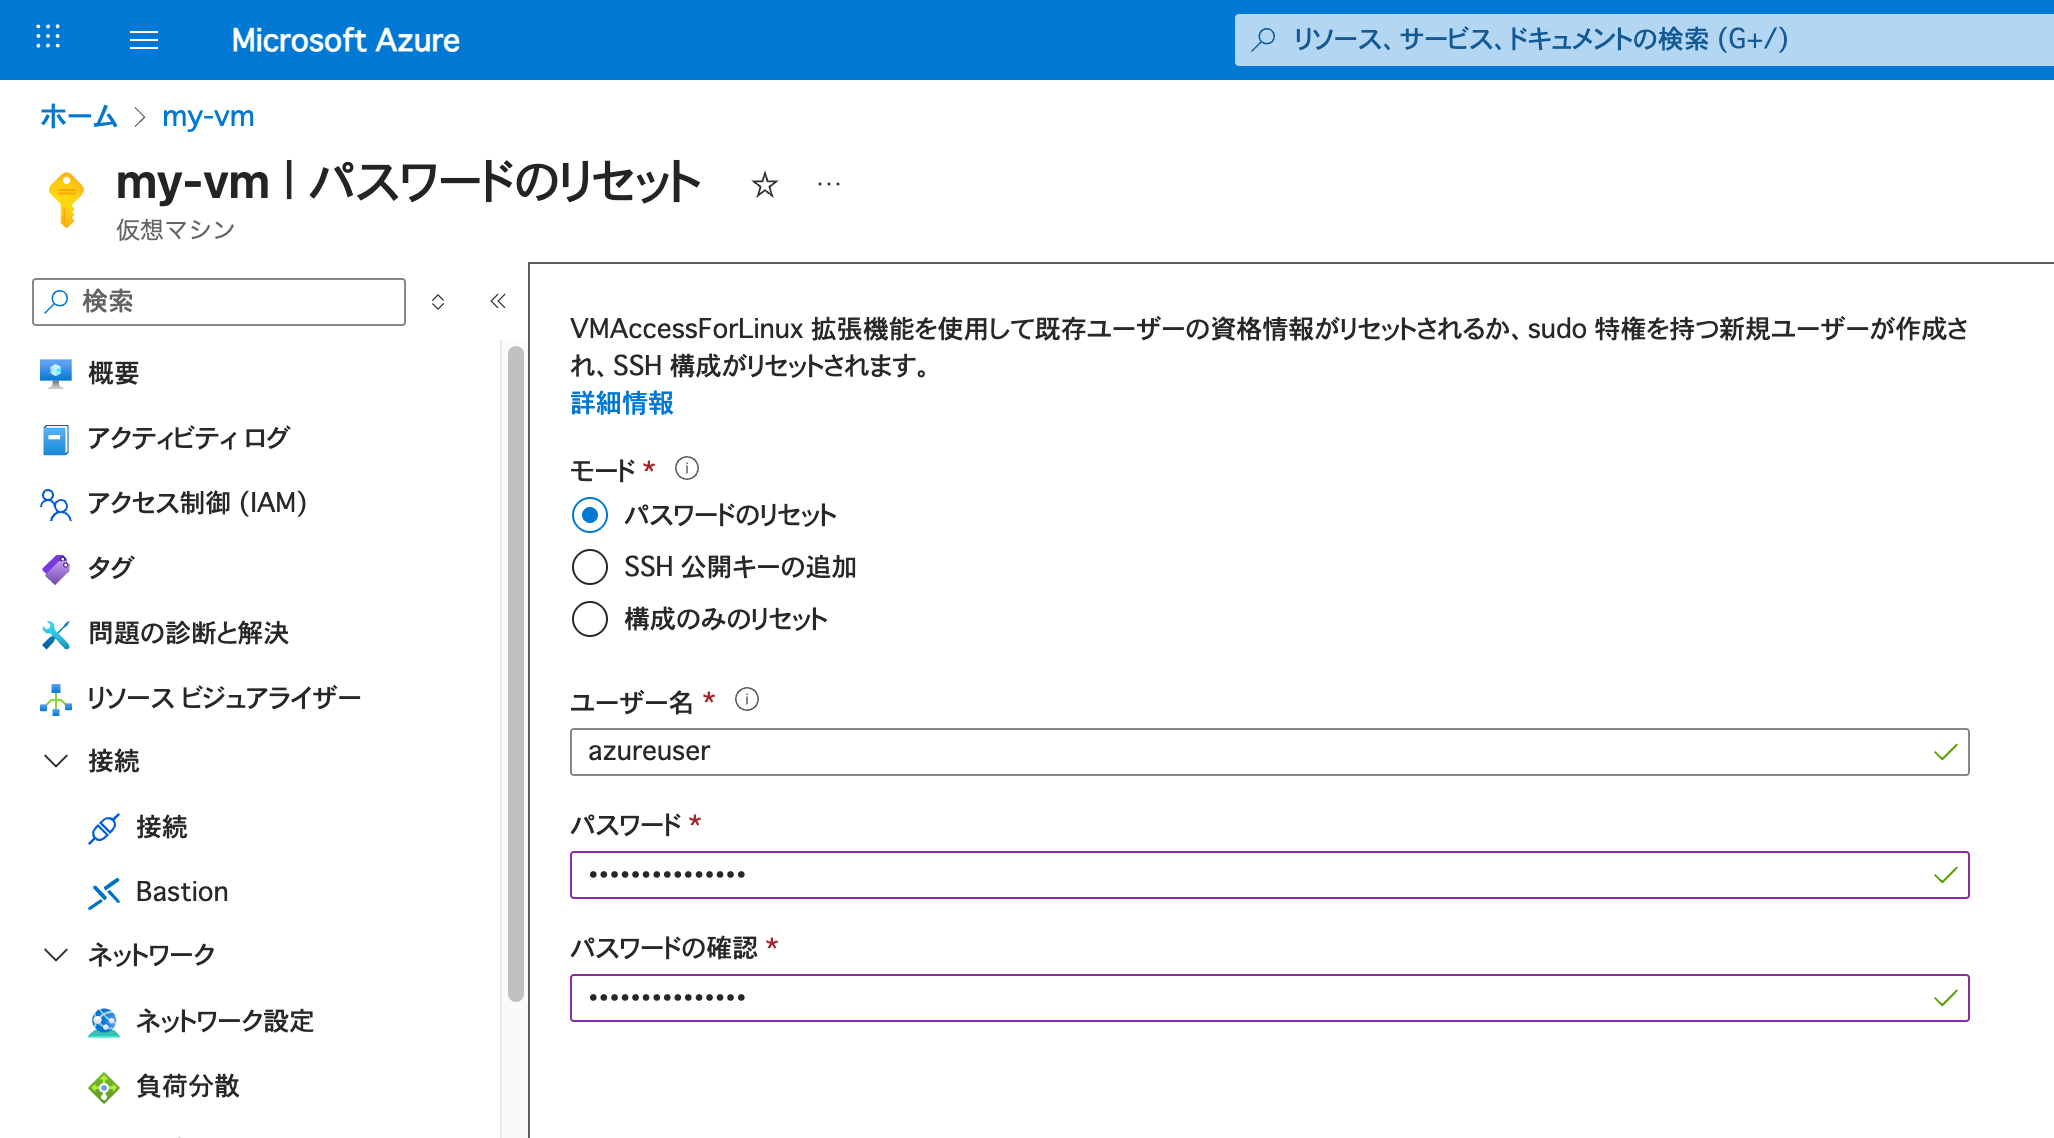Go to ホーム via breadcrumb
The width and height of the screenshot is (2054, 1138).
[78, 116]
